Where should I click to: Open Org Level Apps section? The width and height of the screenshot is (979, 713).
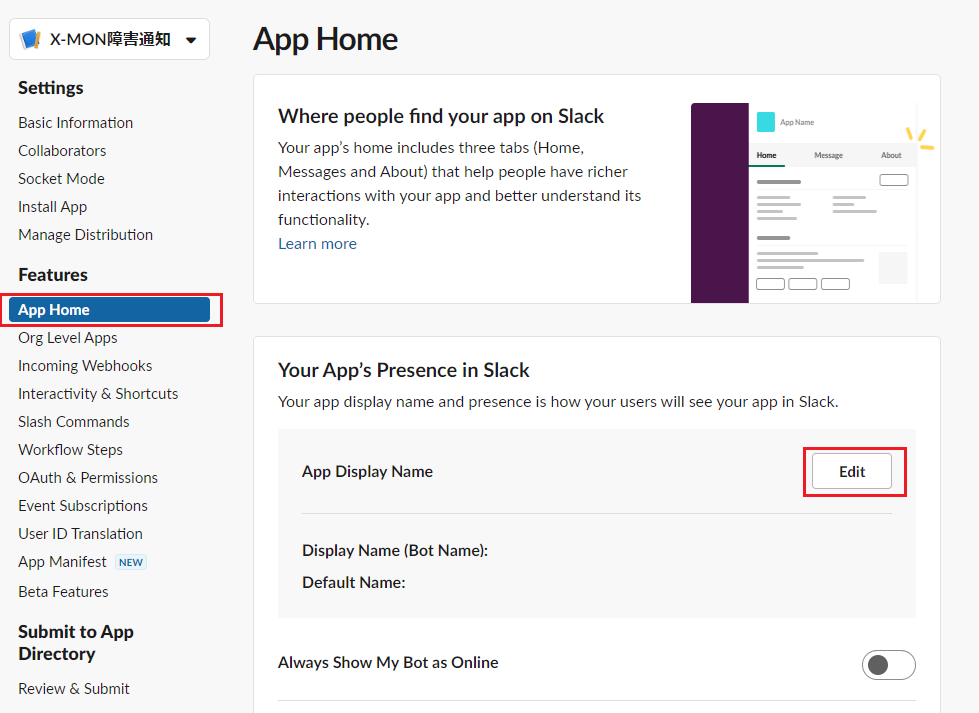(67, 338)
